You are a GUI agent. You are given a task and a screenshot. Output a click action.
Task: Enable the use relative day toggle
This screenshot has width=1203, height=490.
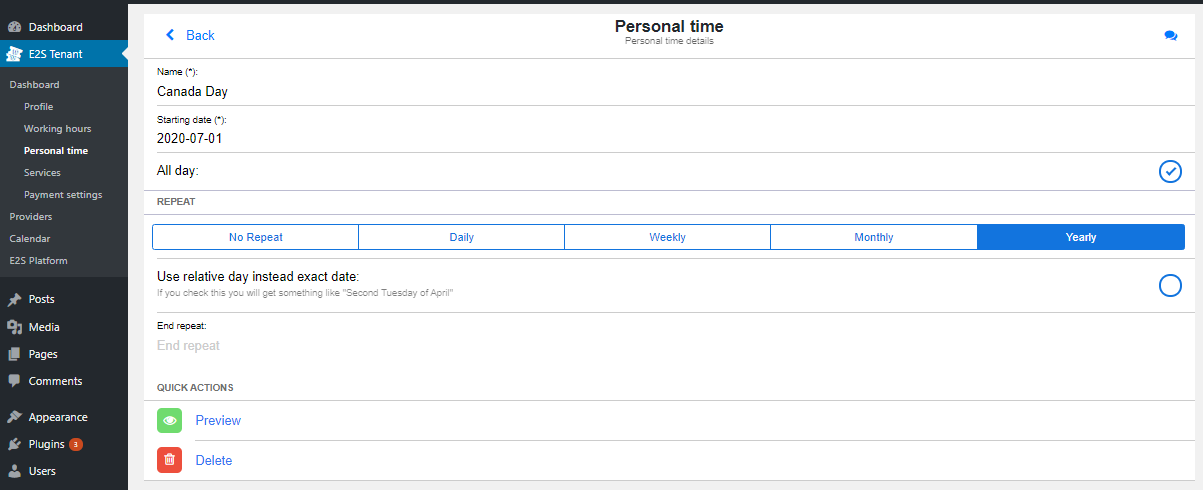1170,286
